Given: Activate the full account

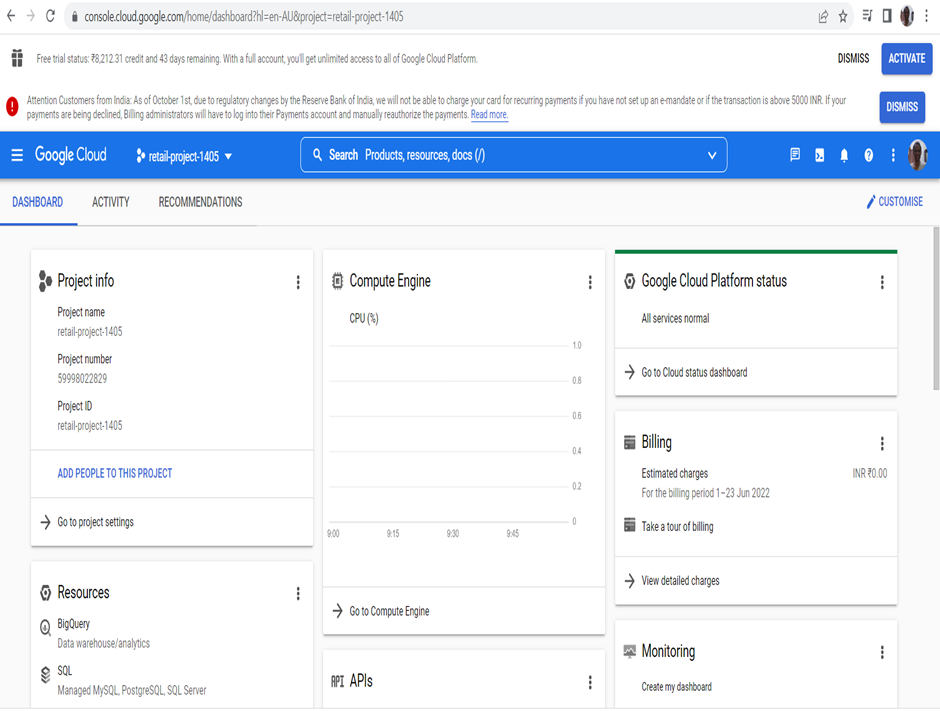Looking at the screenshot, I should (906, 59).
